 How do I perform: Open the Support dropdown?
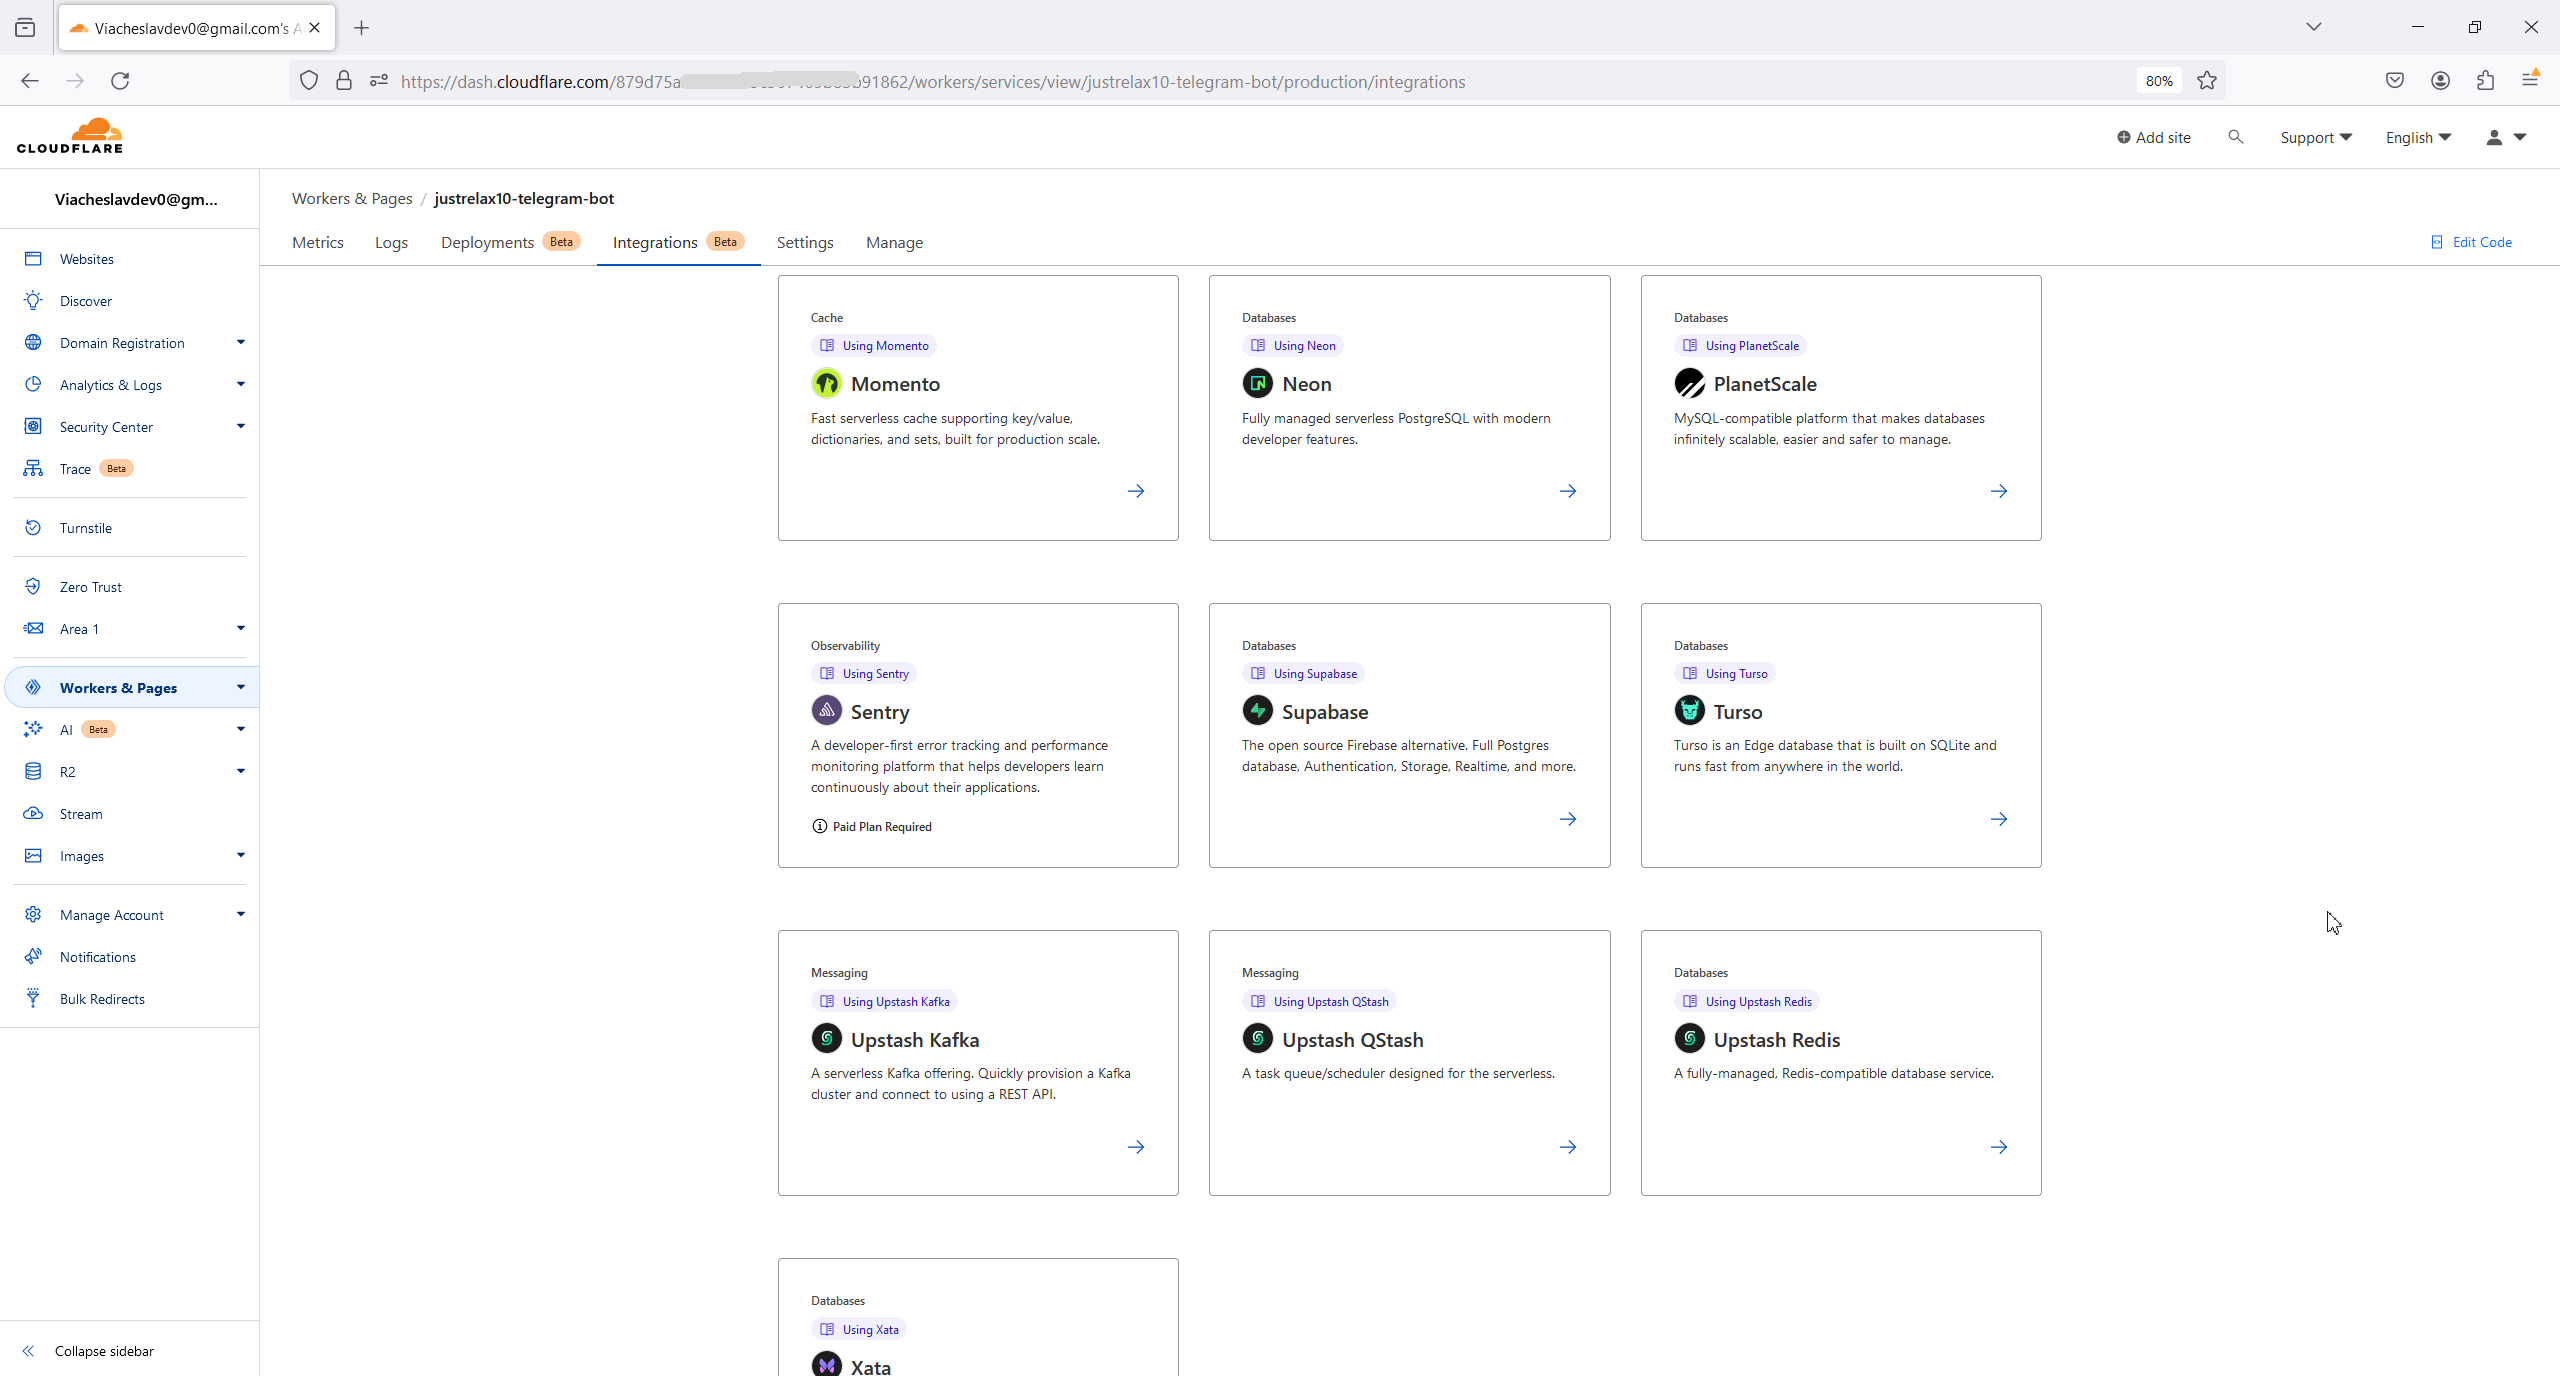(2315, 137)
